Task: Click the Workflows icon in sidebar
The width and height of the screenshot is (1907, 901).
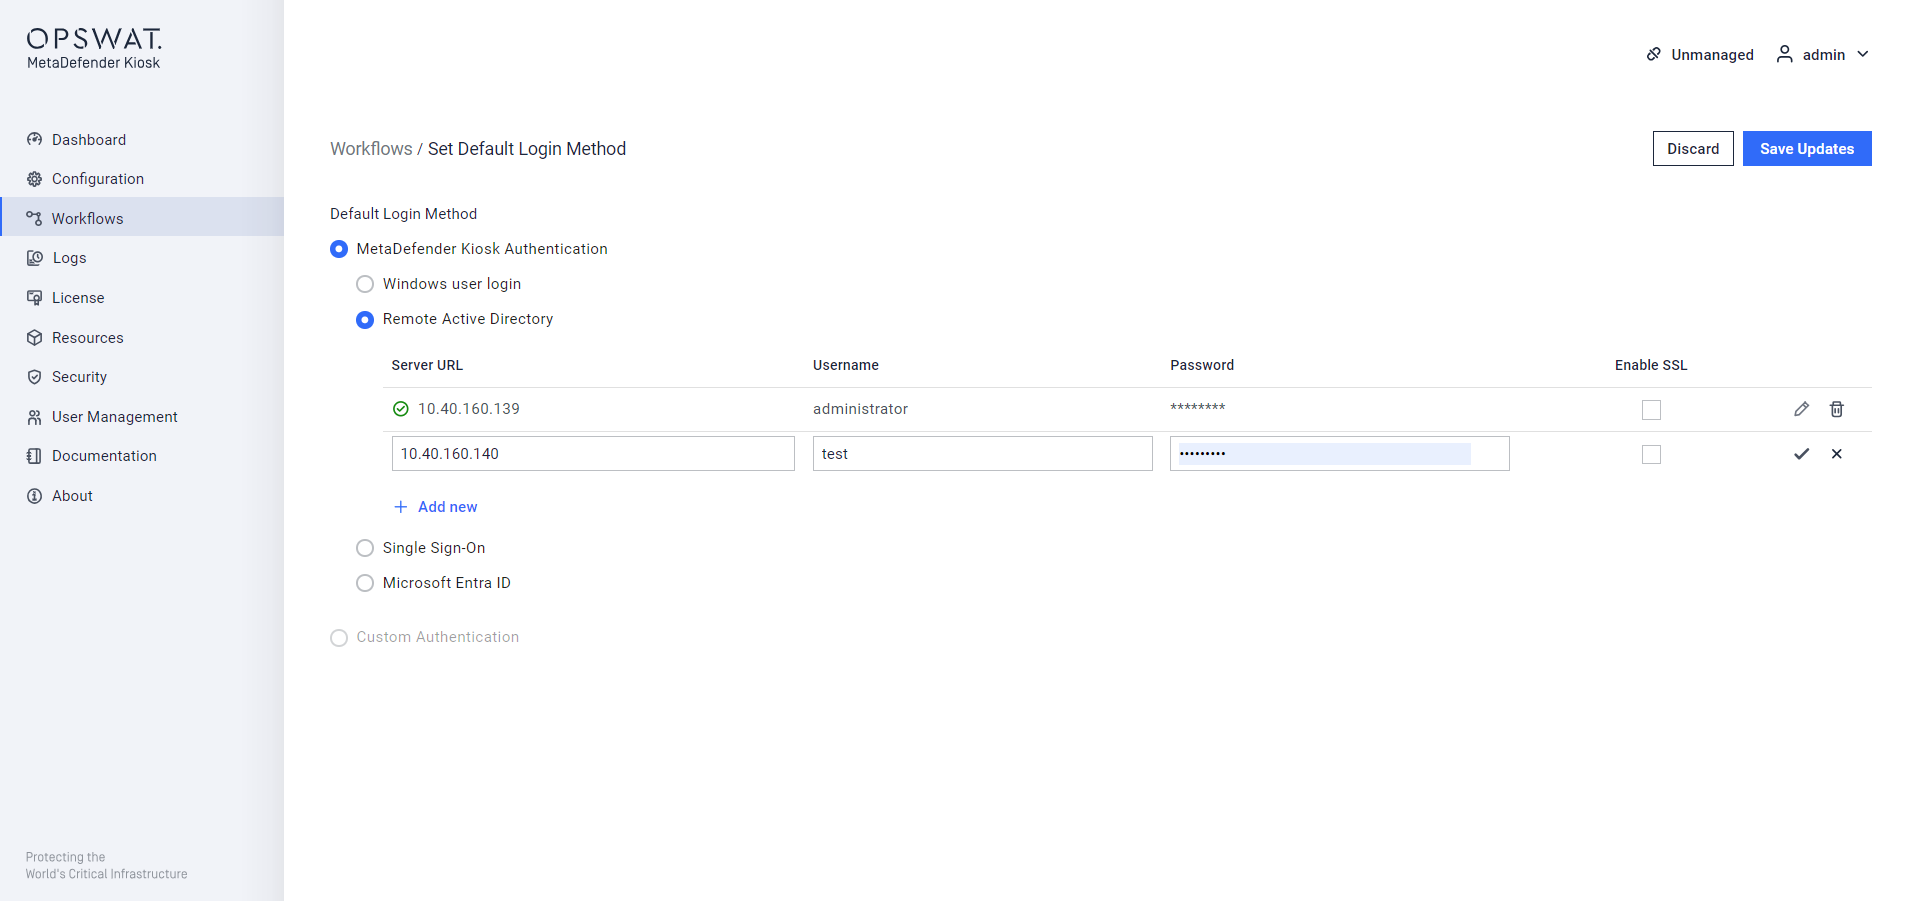Action: tap(34, 218)
